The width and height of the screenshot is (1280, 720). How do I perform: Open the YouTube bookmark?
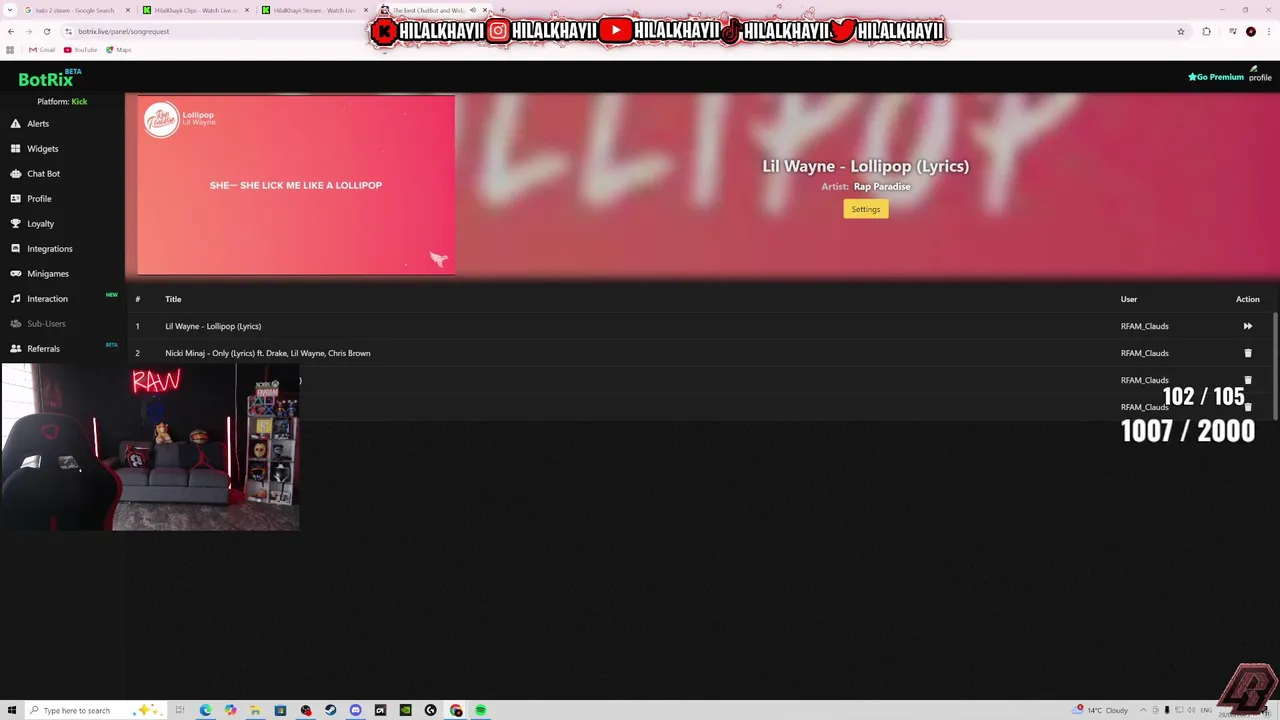click(x=80, y=50)
